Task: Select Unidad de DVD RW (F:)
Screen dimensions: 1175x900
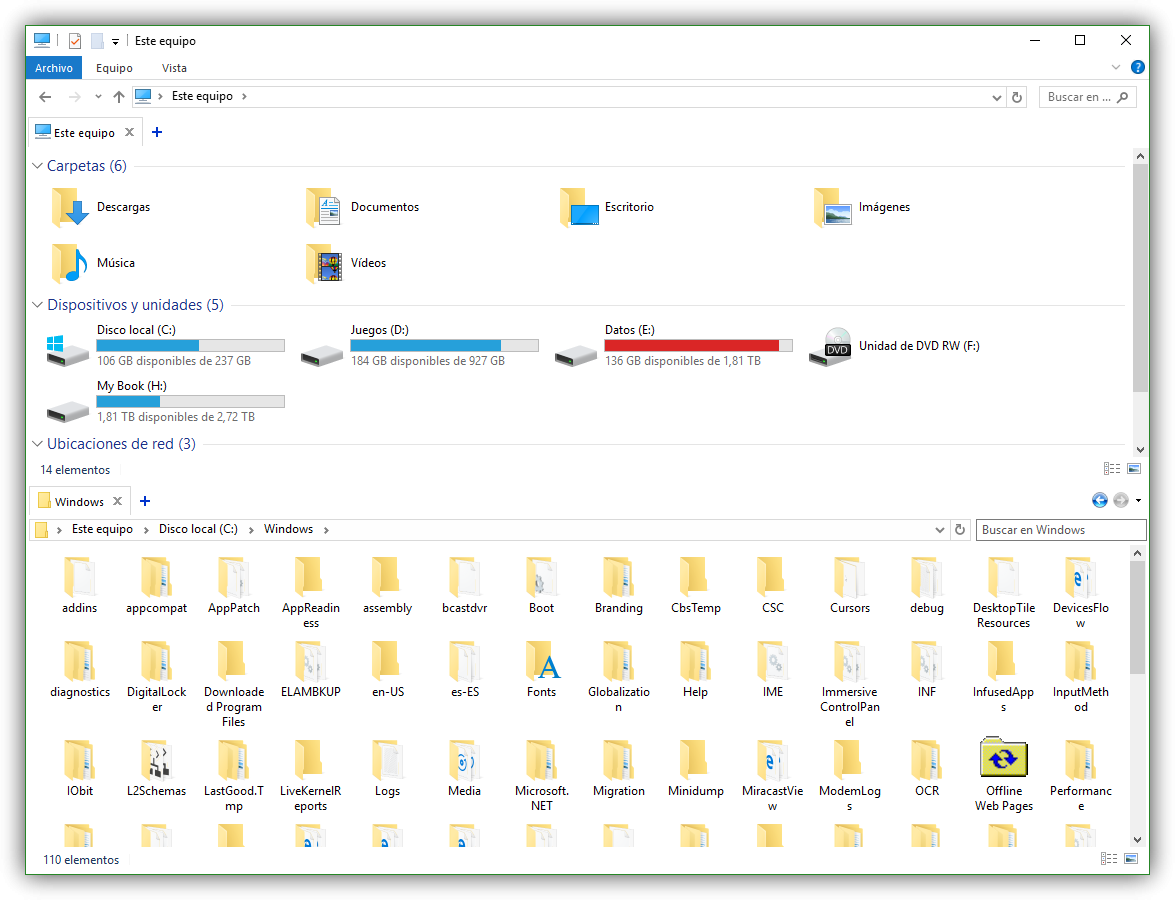Action: pos(894,346)
